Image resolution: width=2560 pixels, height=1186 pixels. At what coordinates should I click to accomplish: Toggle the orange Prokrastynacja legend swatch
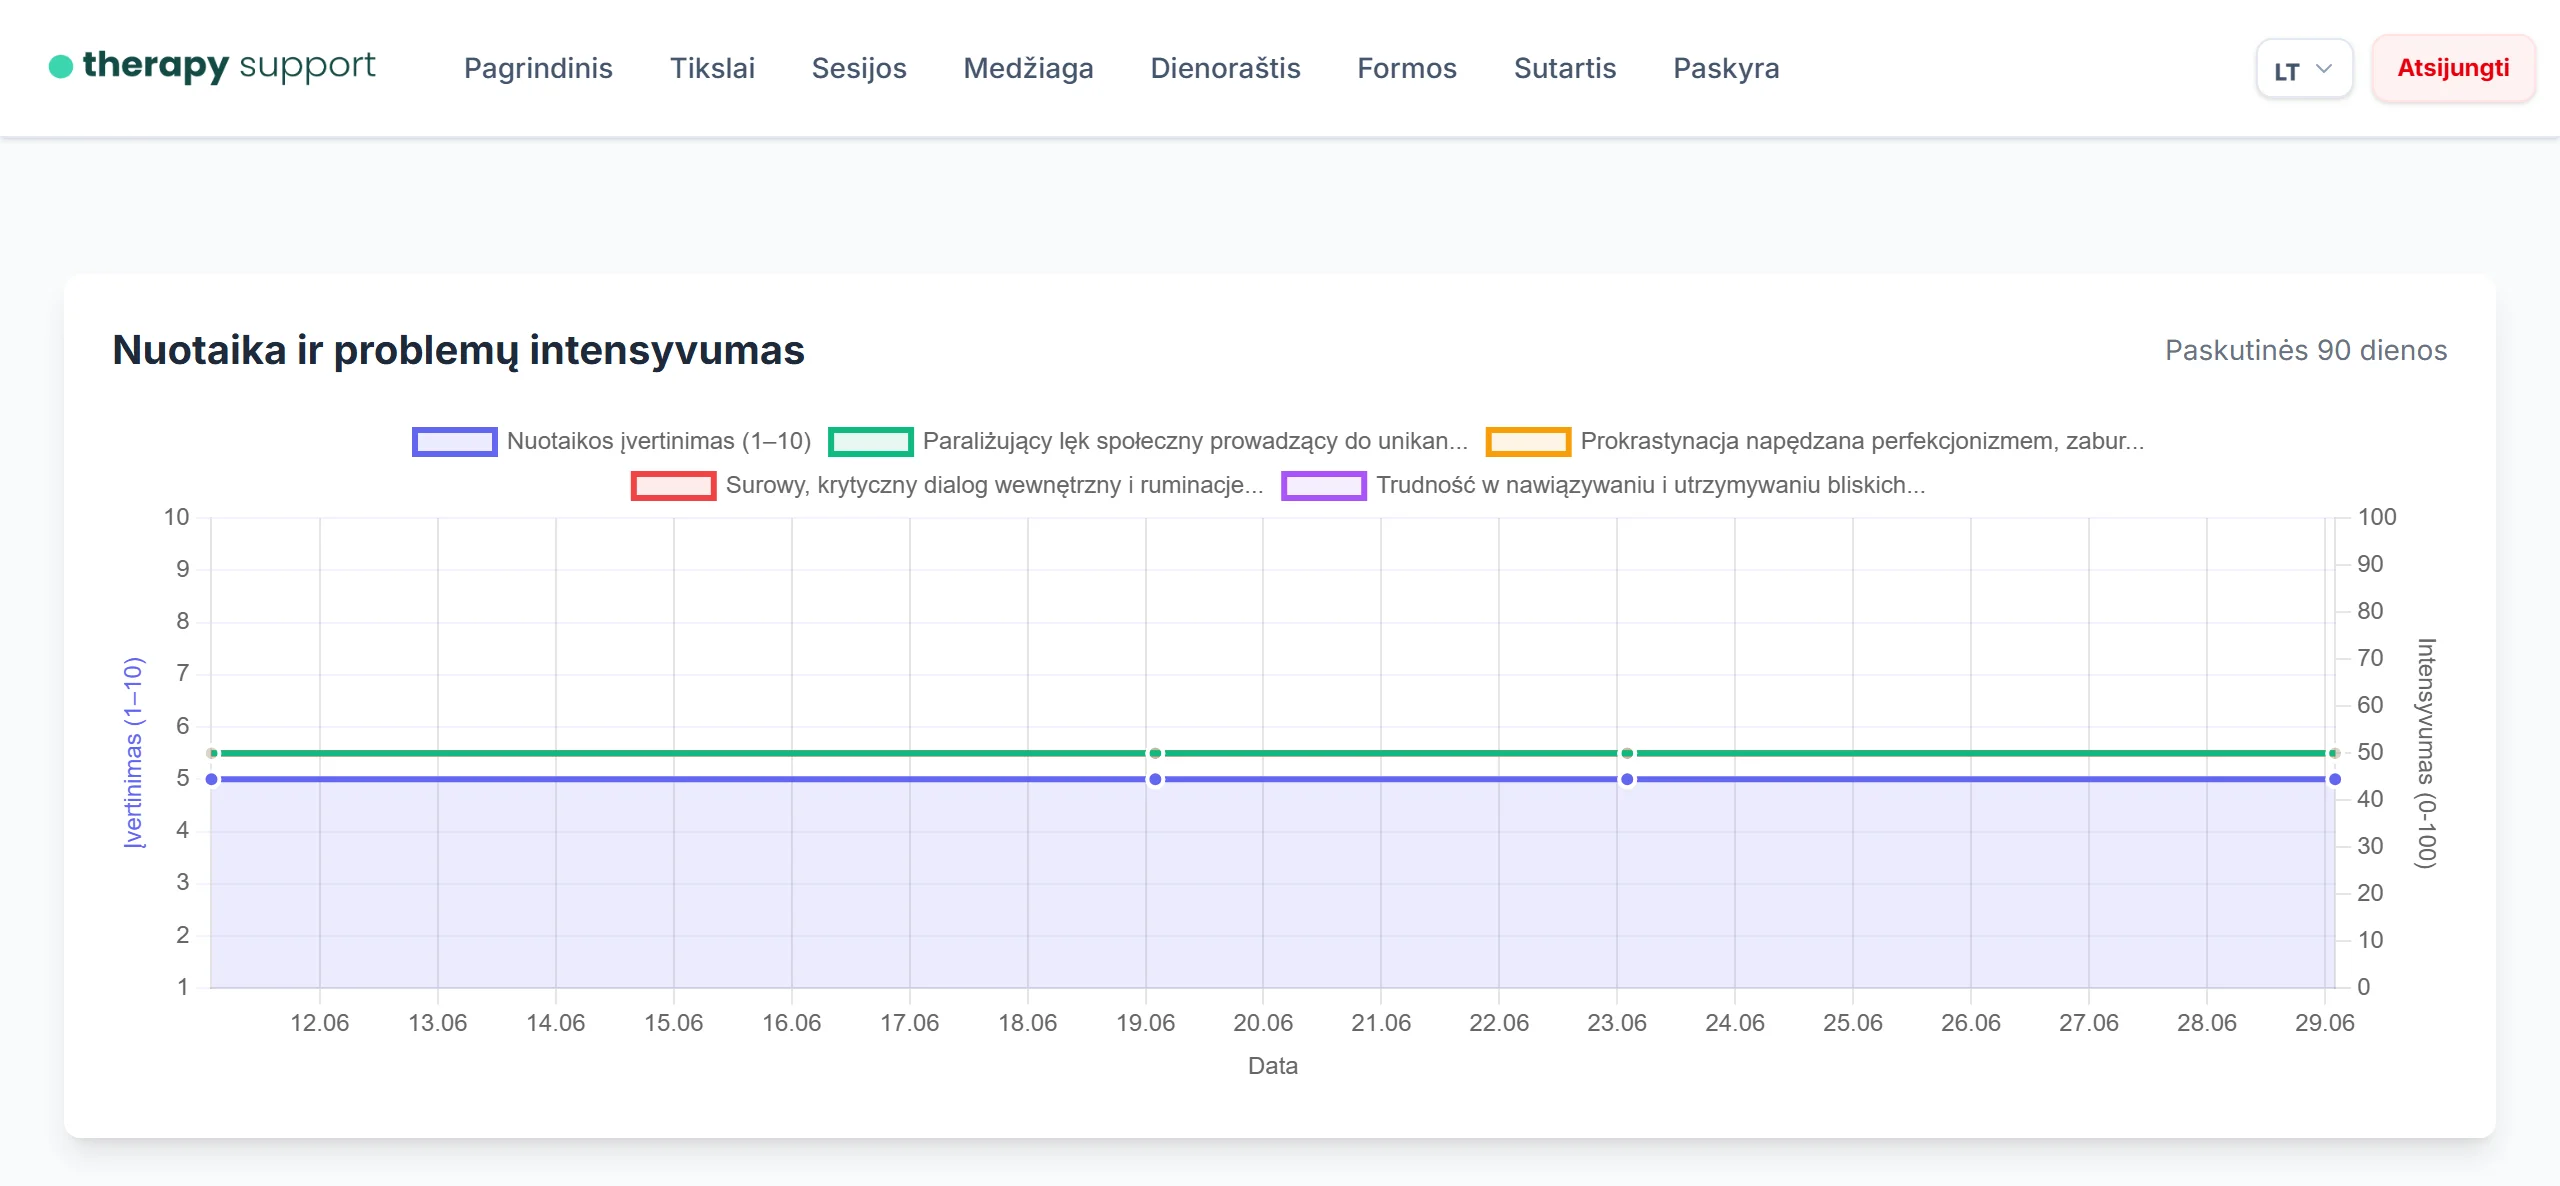tap(1528, 442)
